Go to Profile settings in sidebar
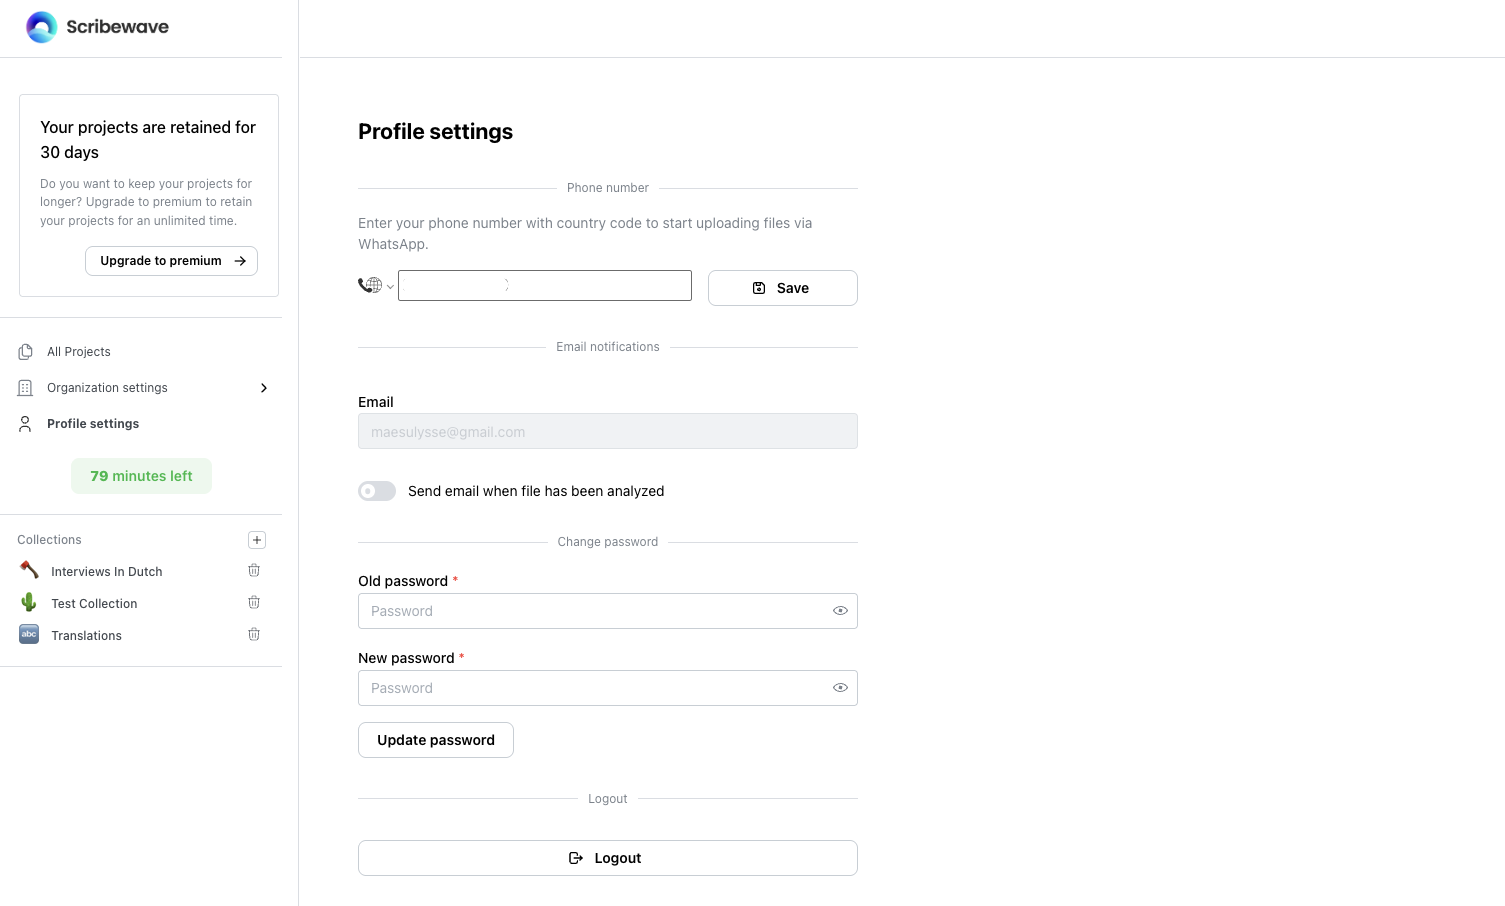 tap(93, 424)
